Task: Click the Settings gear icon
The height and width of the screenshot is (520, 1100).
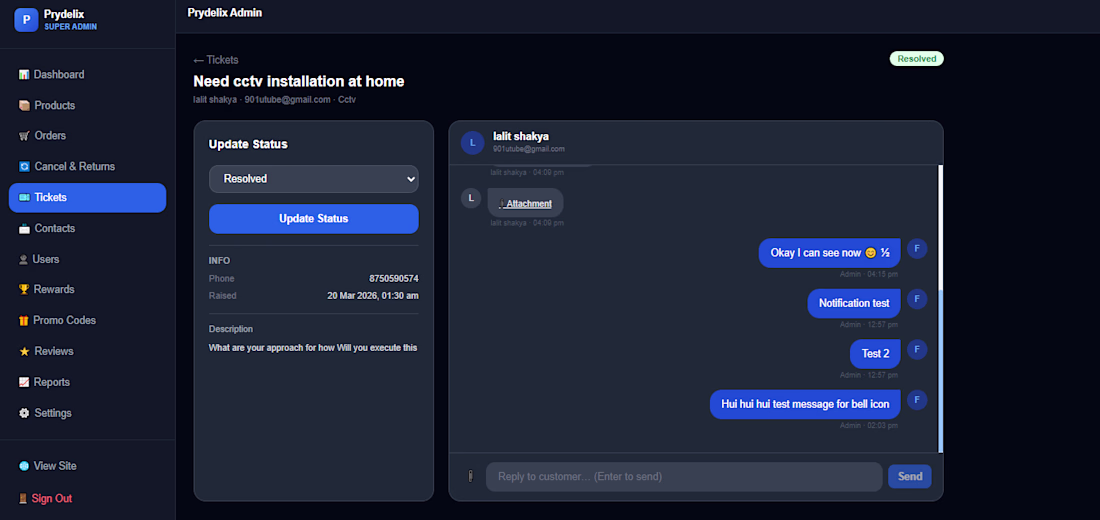Action: pos(24,413)
